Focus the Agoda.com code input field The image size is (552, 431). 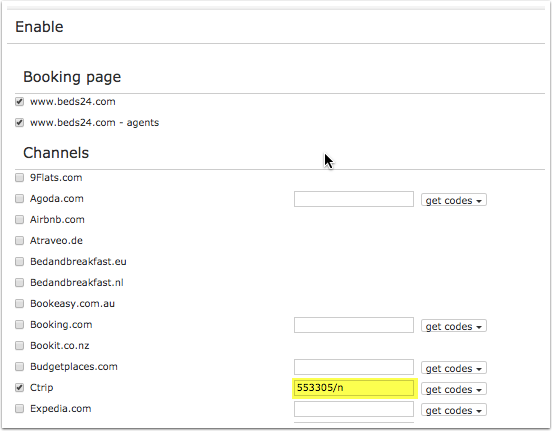[354, 199]
